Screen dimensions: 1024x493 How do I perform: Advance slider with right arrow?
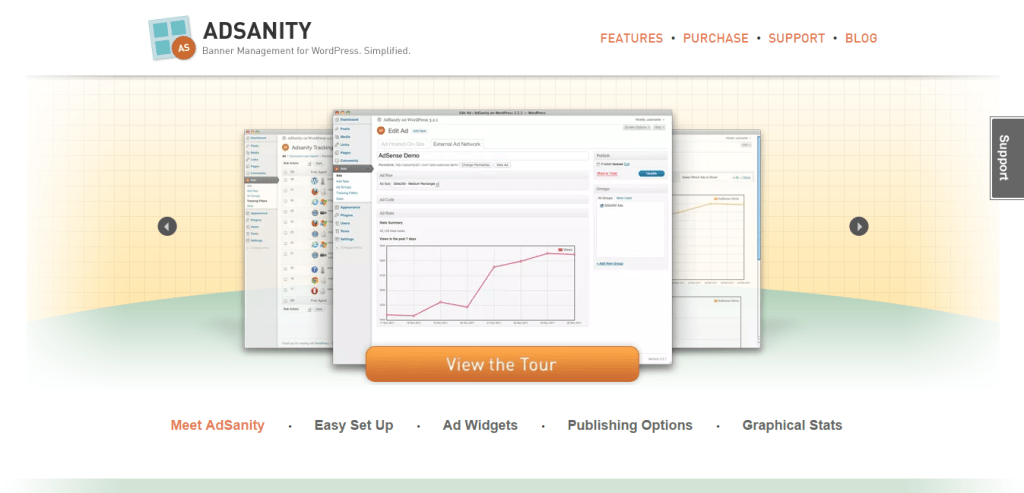(859, 227)
